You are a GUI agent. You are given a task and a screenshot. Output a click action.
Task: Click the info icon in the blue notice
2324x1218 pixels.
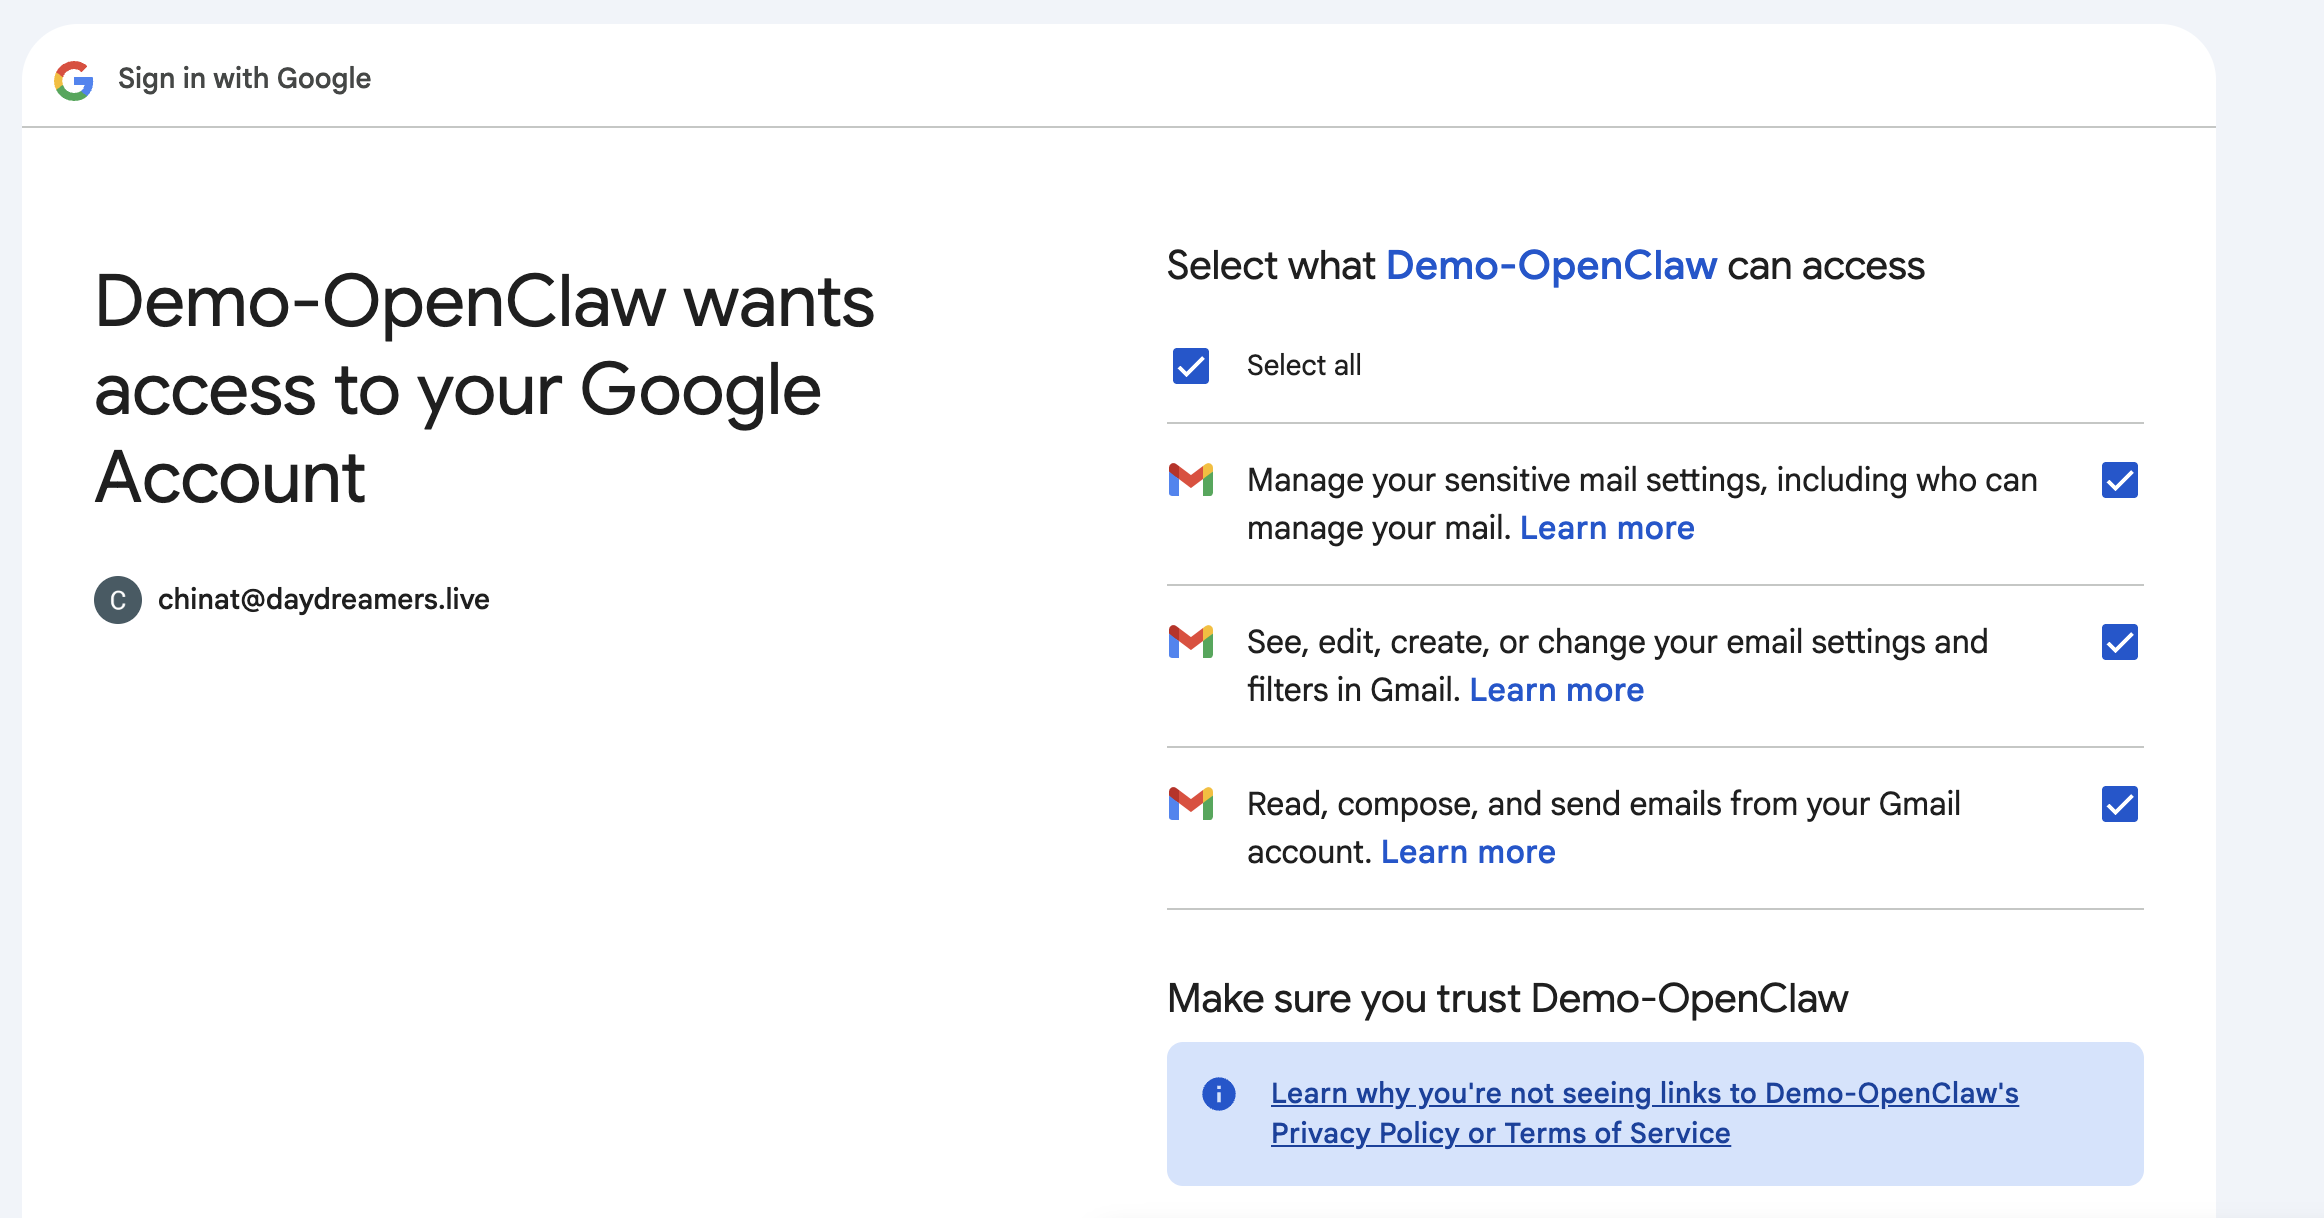pos(1218,1094)
